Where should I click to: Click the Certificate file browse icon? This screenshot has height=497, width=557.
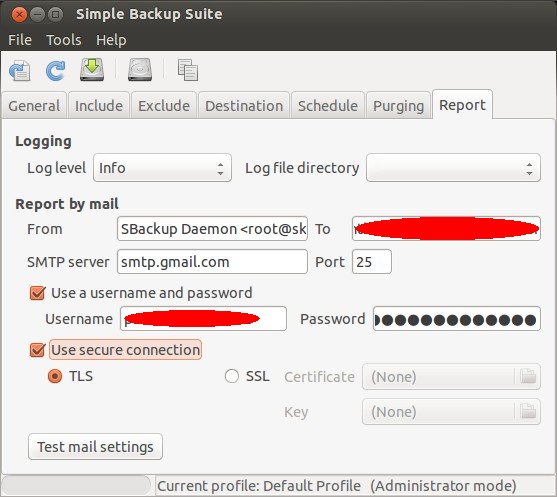(528, 376)
